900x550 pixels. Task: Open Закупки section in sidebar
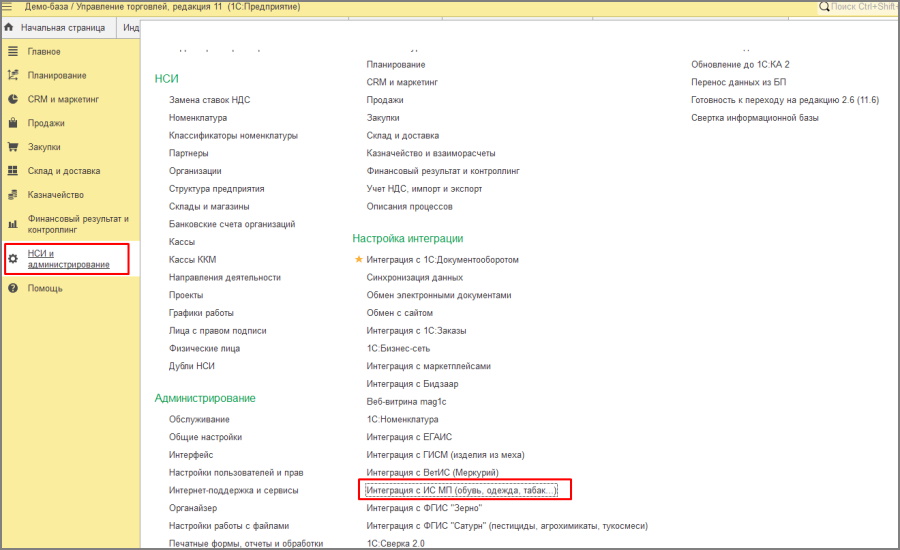point(44,147)
